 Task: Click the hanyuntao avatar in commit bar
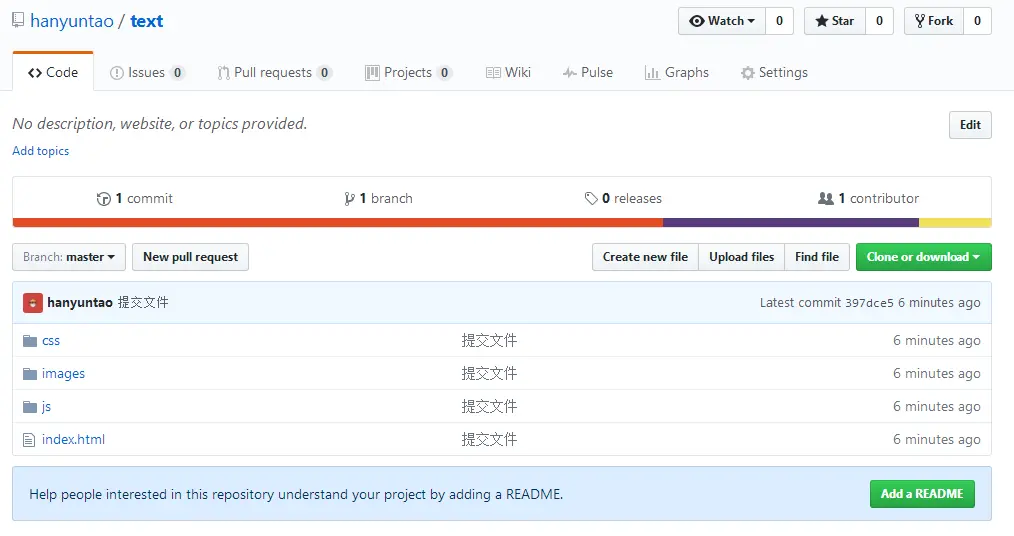(x=33, y=303)
